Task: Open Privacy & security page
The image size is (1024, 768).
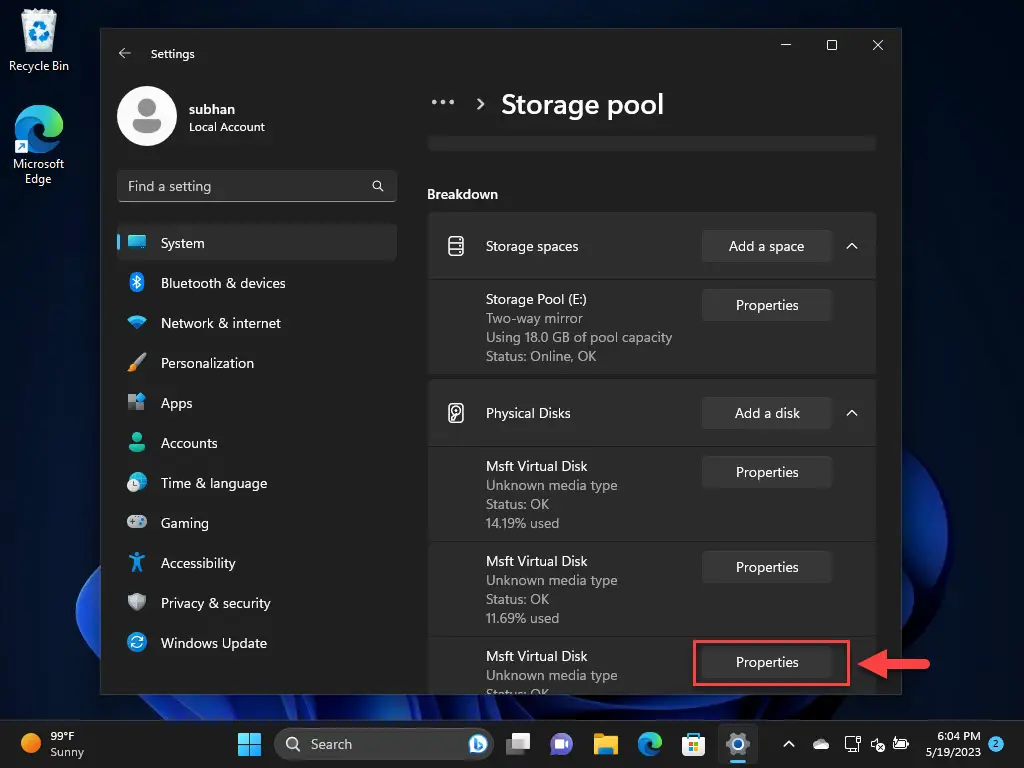Action: point(215,603)
